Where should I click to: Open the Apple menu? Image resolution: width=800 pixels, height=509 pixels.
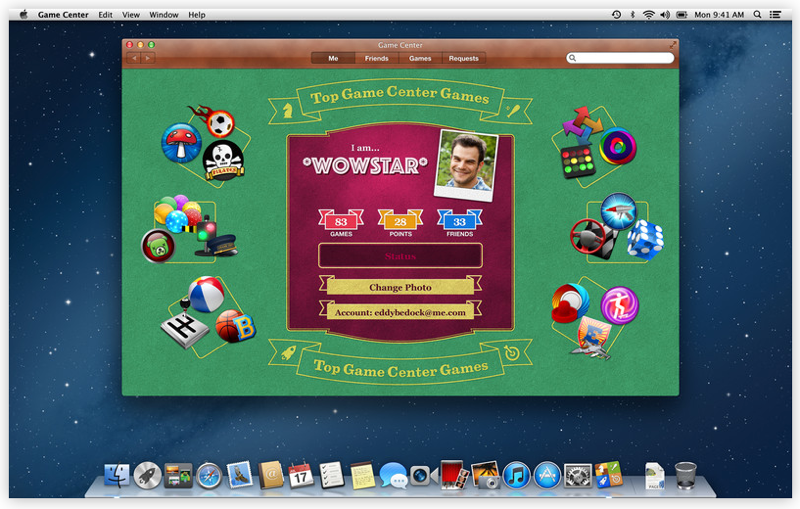(23, 14)
